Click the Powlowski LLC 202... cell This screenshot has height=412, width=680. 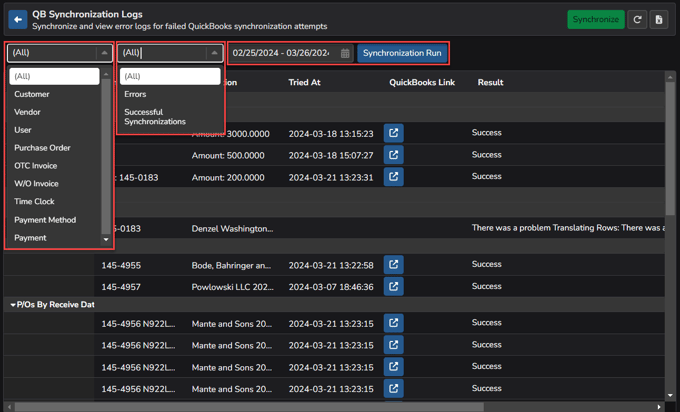point(232,287)
